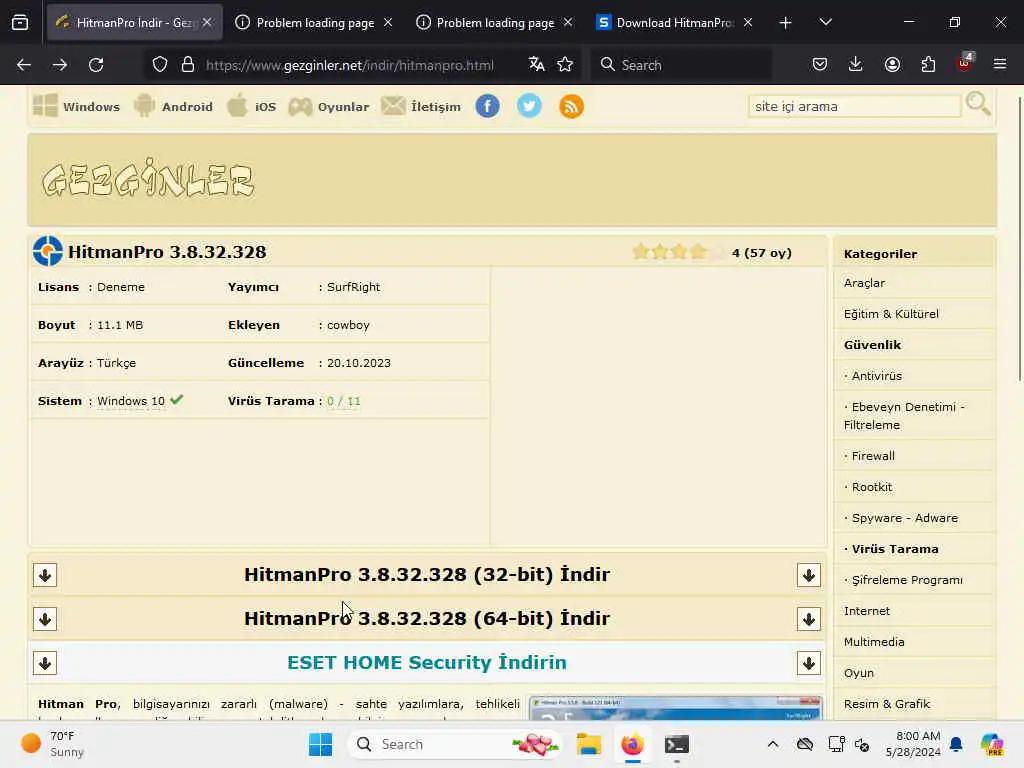Click the address bar URL

coord(349,65)
